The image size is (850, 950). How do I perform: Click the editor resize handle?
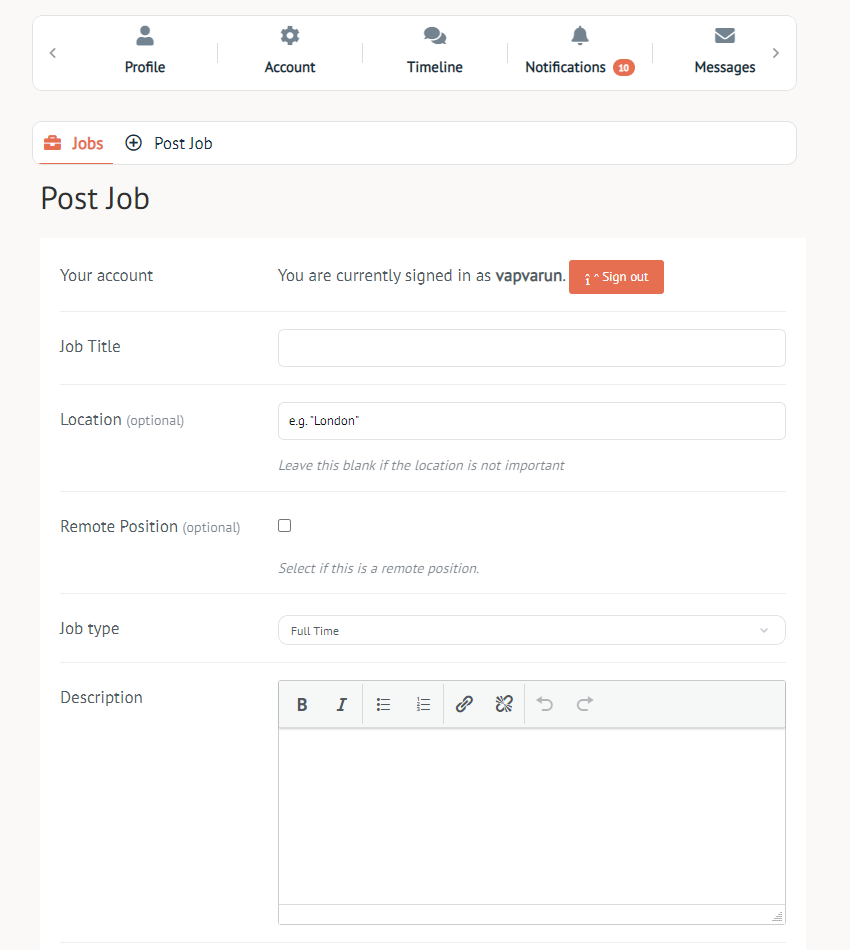777,916
